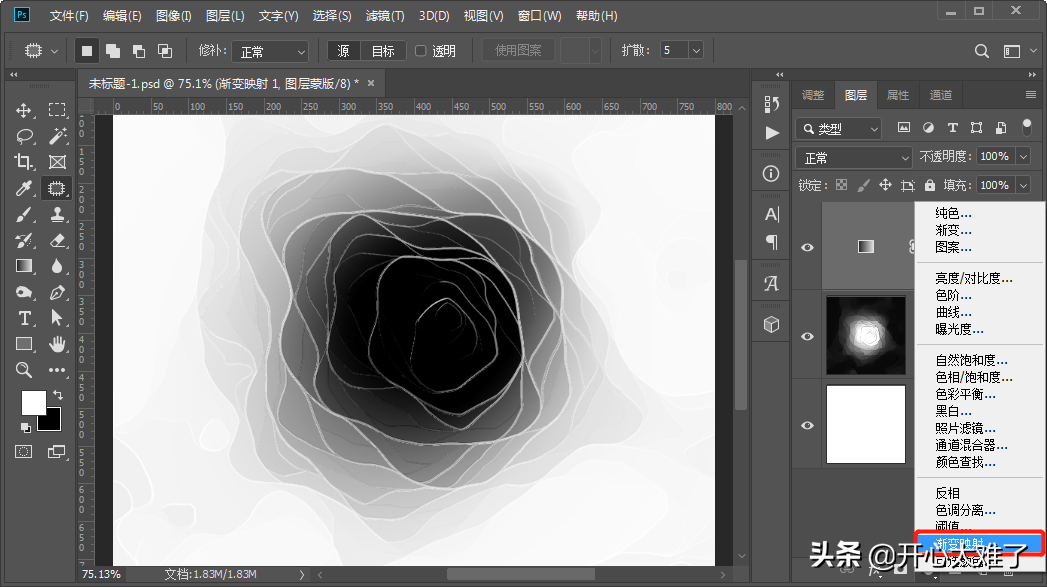The width and height of the screenshot is (1047, 587).
Task: Select the Hand tool
Action: (x=57, y=344)
